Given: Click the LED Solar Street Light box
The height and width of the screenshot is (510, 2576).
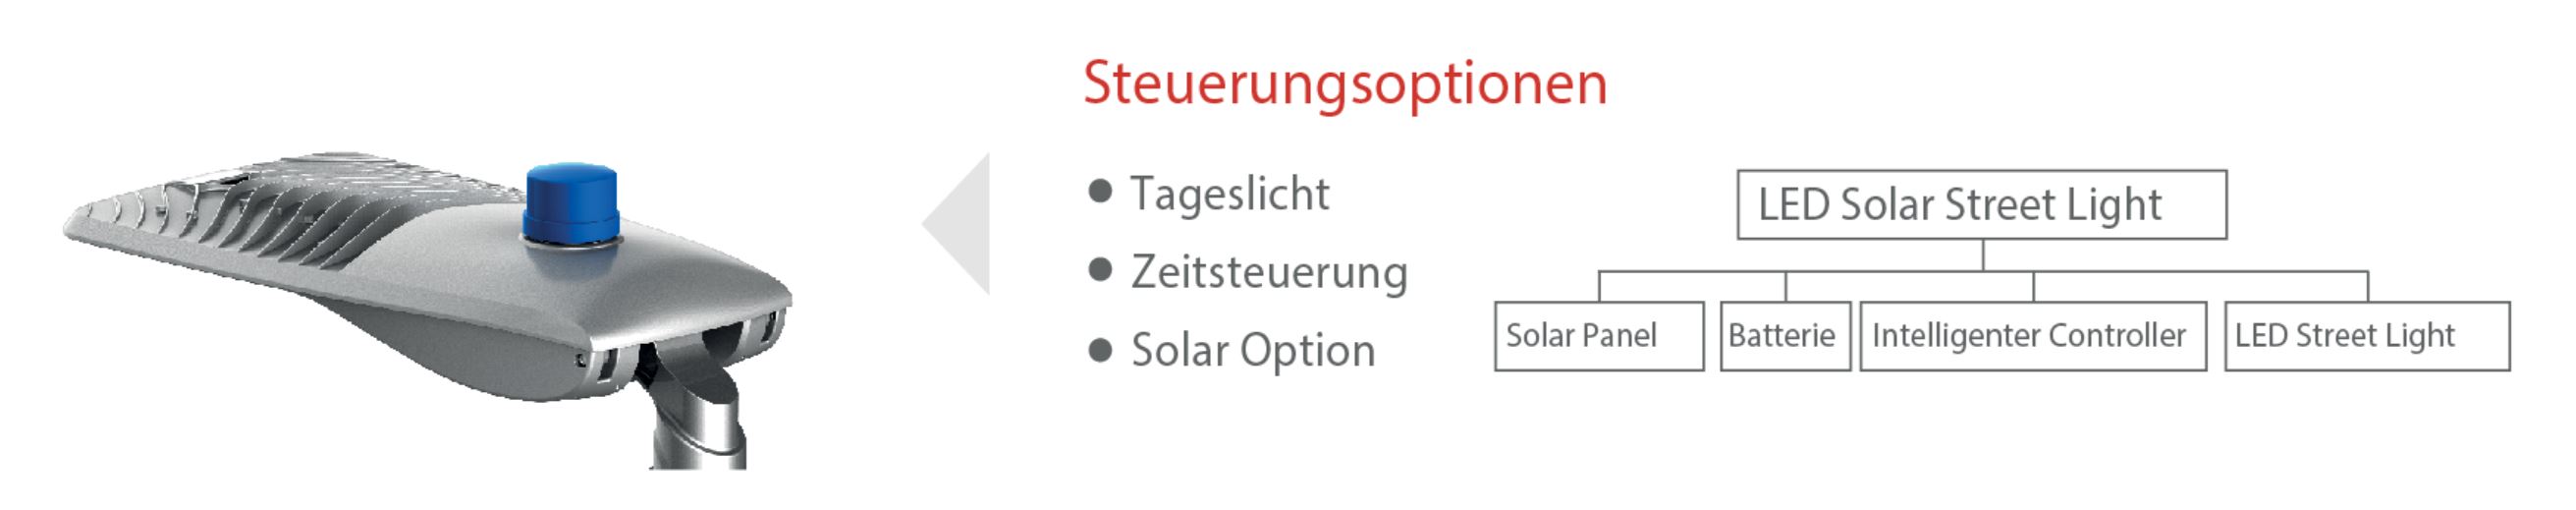Looking at the screenshot, I should 1981,205.
